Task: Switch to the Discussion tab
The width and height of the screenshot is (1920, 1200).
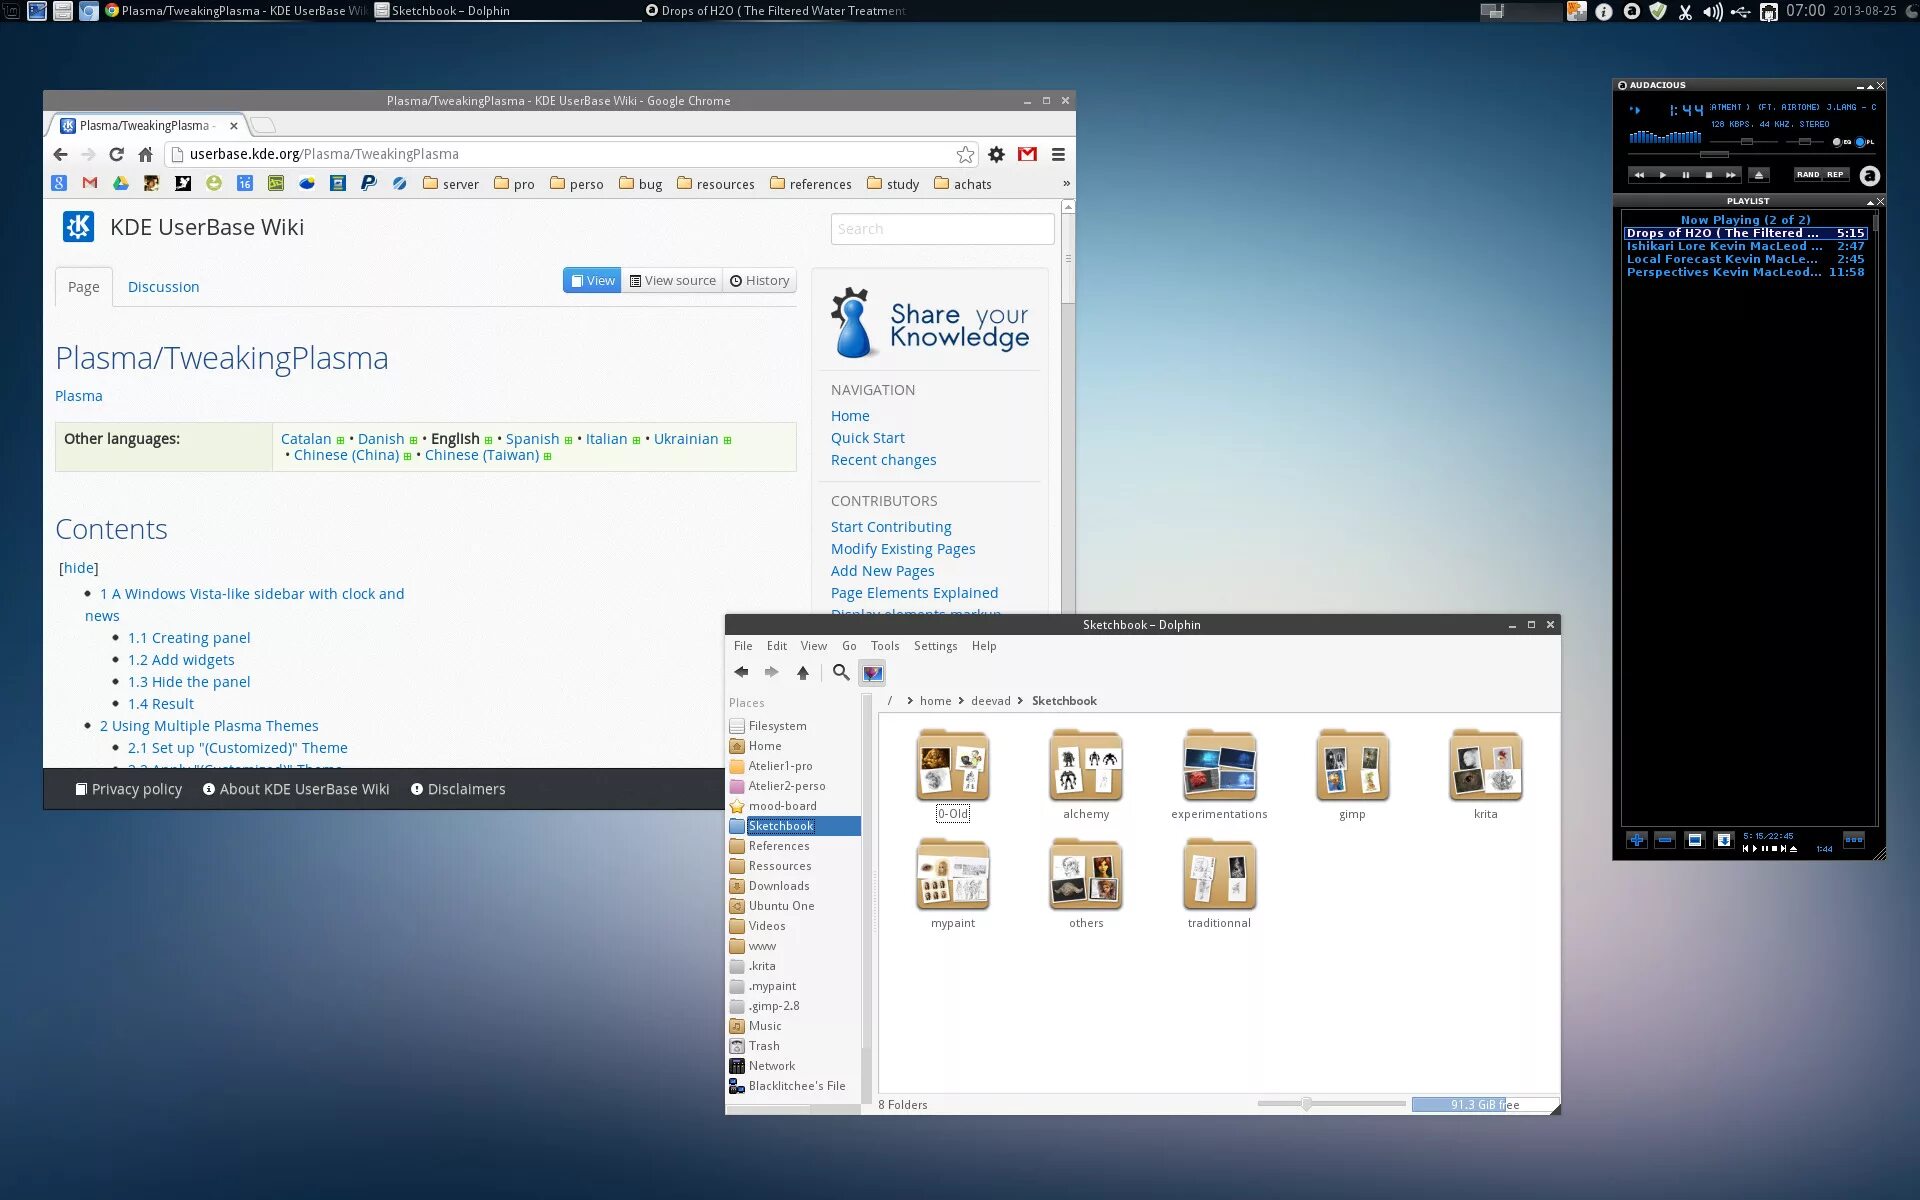Action: (163, 287)
